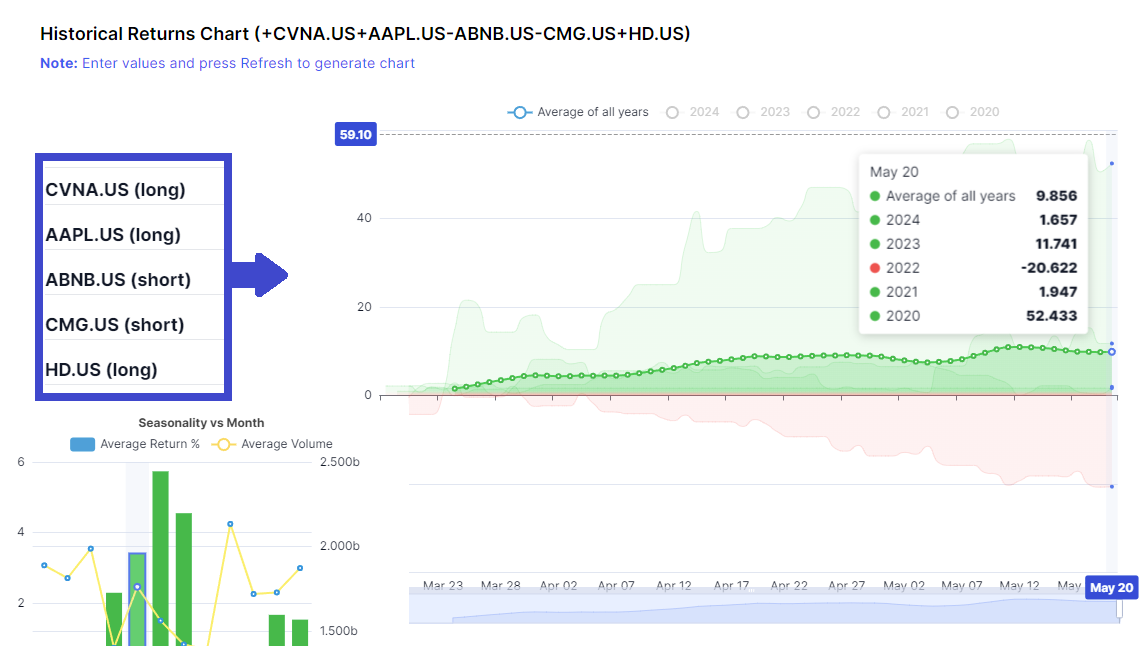Viewport: 1144px width, 646px height.
Task: Toggle the 2021 legend series
Action: point(903,112)
